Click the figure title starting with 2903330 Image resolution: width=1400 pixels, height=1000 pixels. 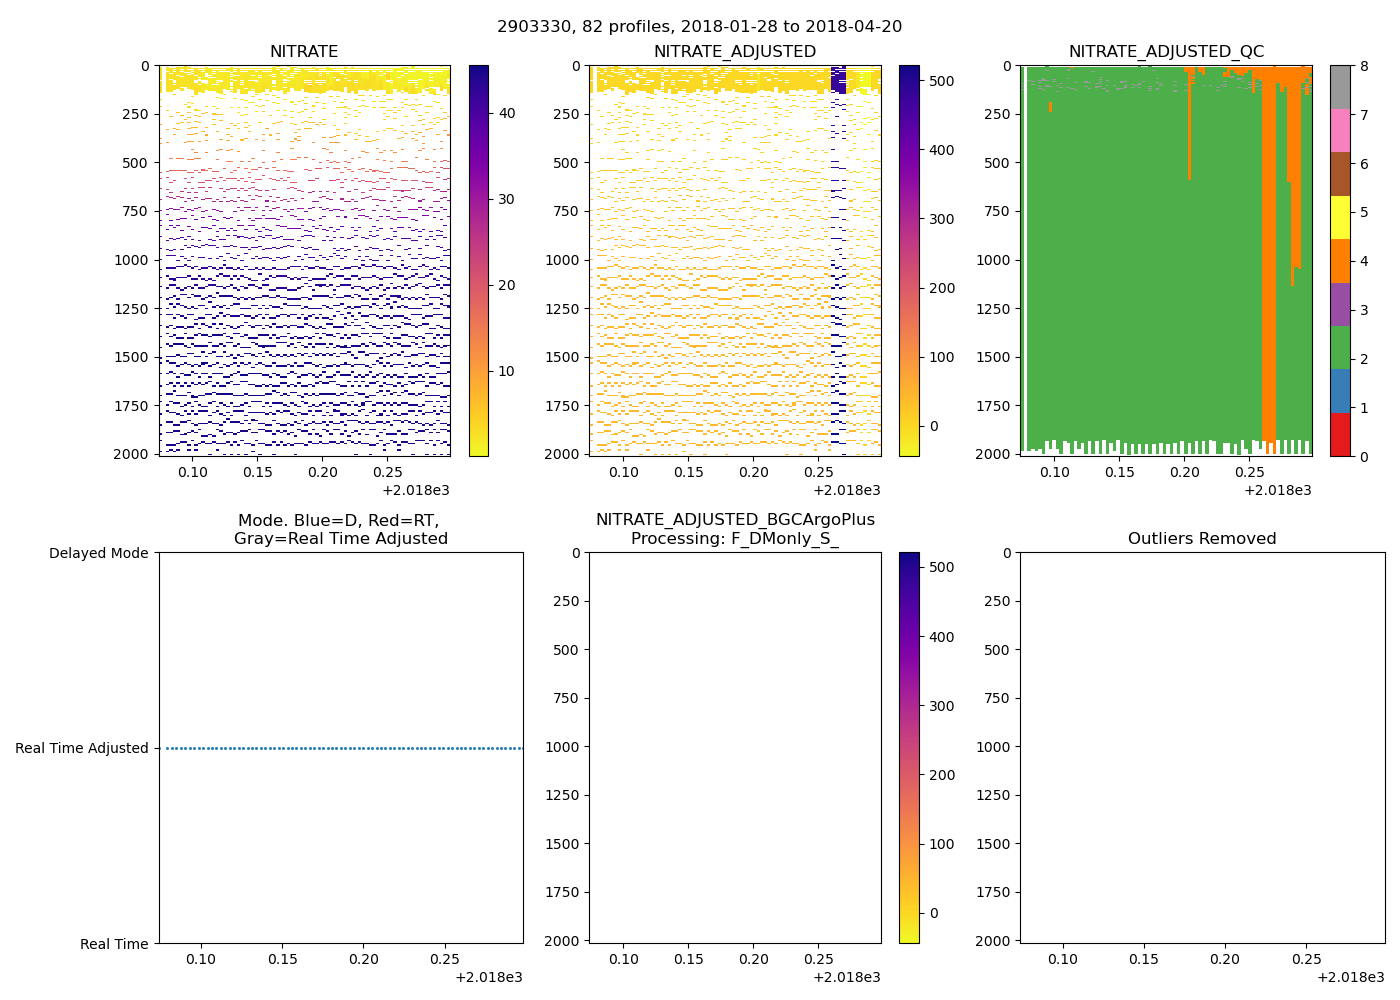(x=699, y=27)
